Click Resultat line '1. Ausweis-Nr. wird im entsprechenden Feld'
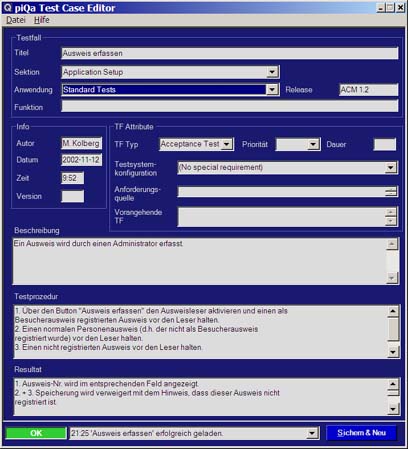 (107, 384)
